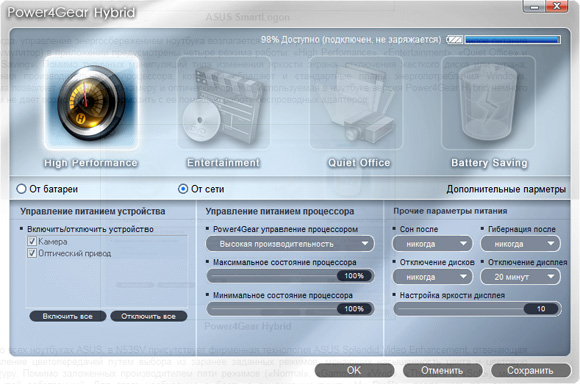
Task: Switch to Battery Saving trash-can icon
Action: coord(488,103)
